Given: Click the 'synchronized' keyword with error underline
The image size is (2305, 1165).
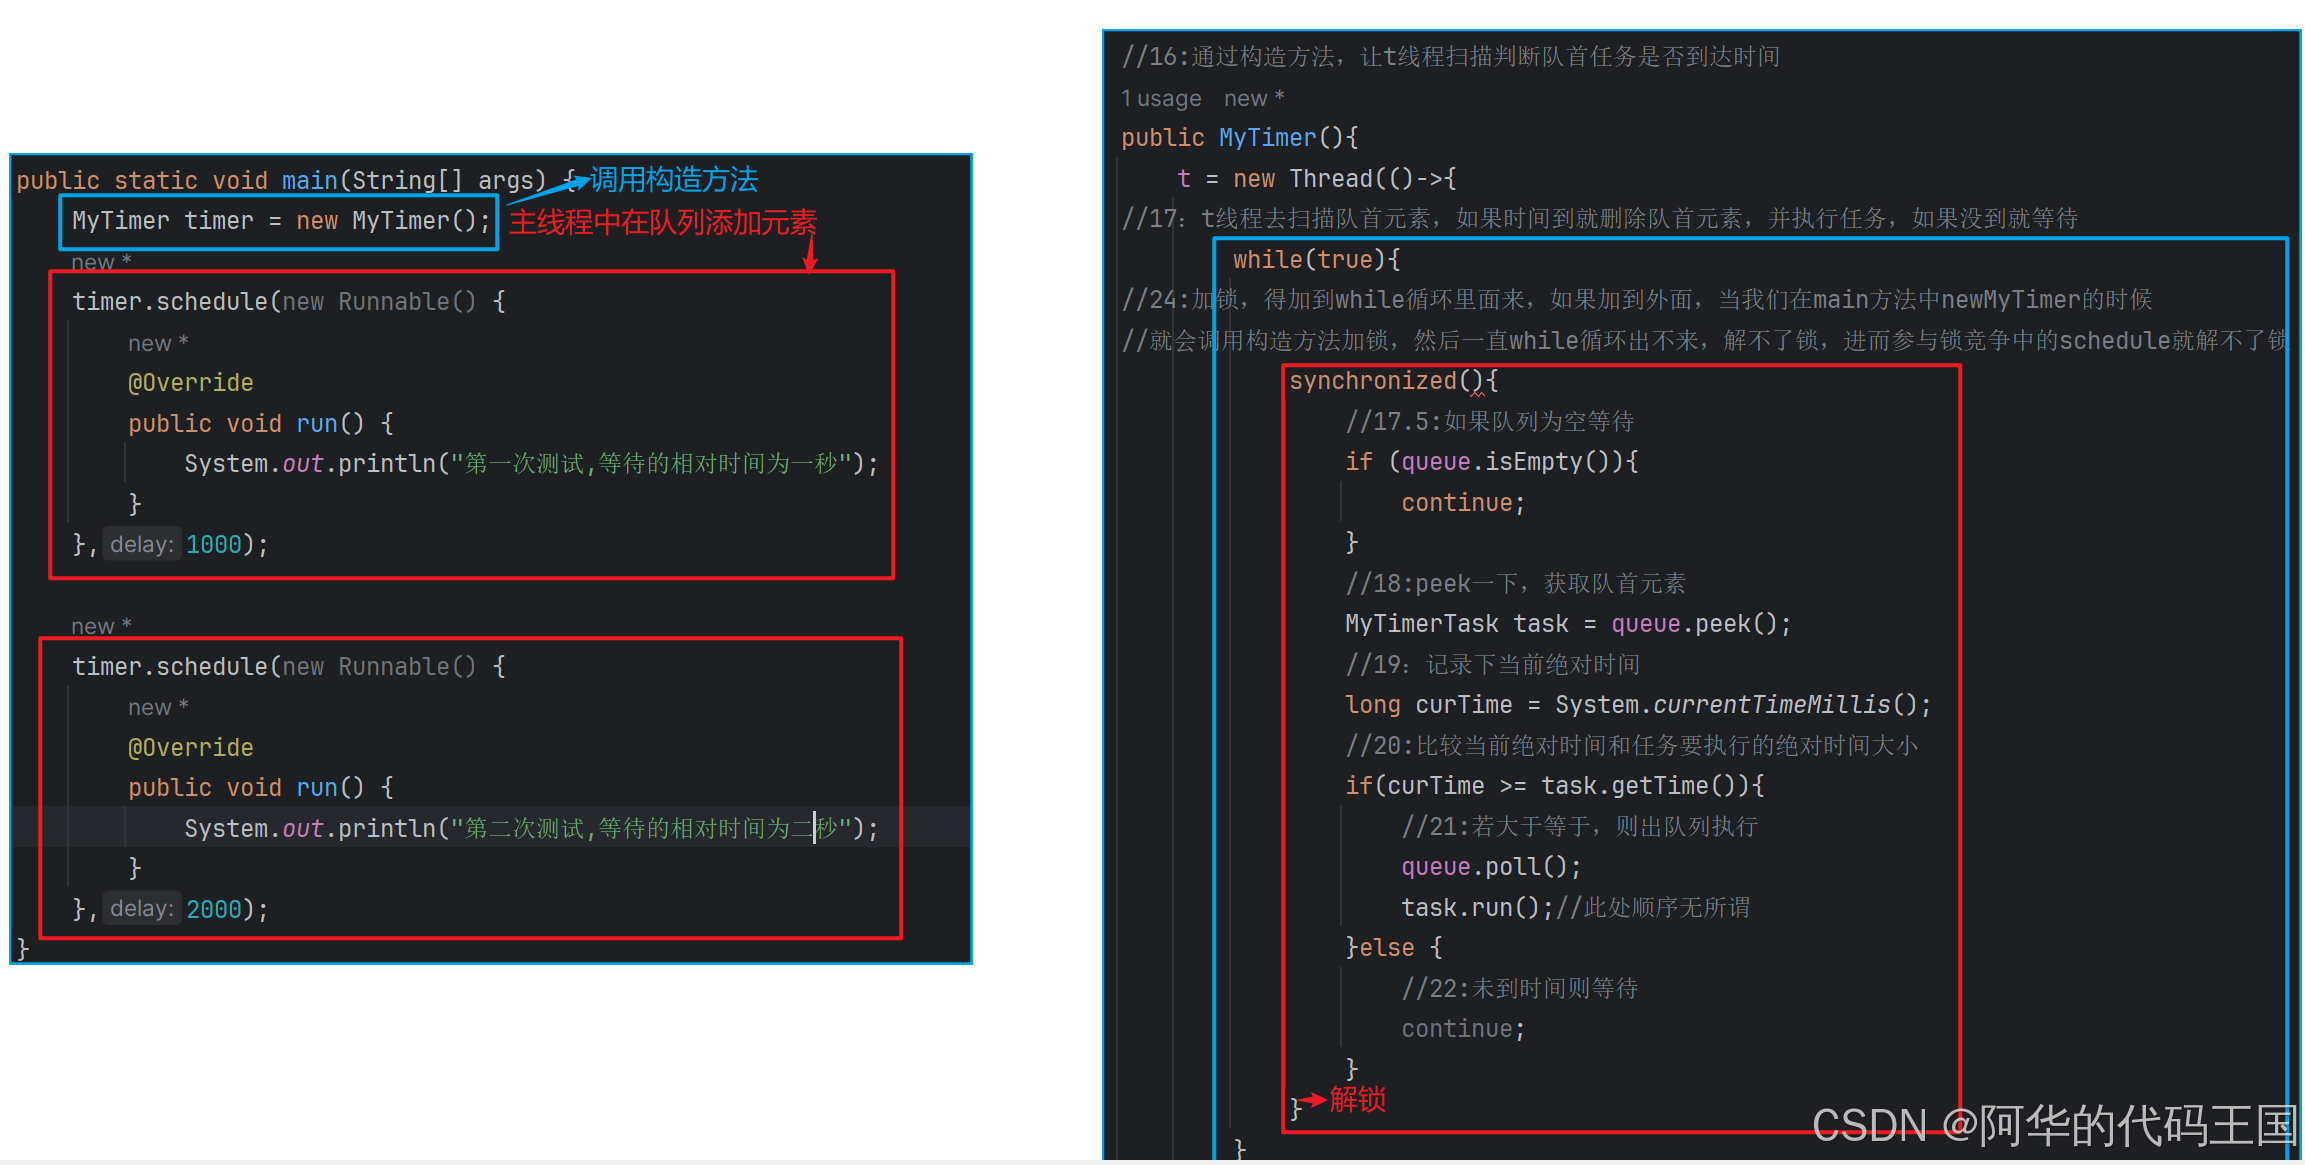Looking at the screenshot, I should (x=1372, y=381).
